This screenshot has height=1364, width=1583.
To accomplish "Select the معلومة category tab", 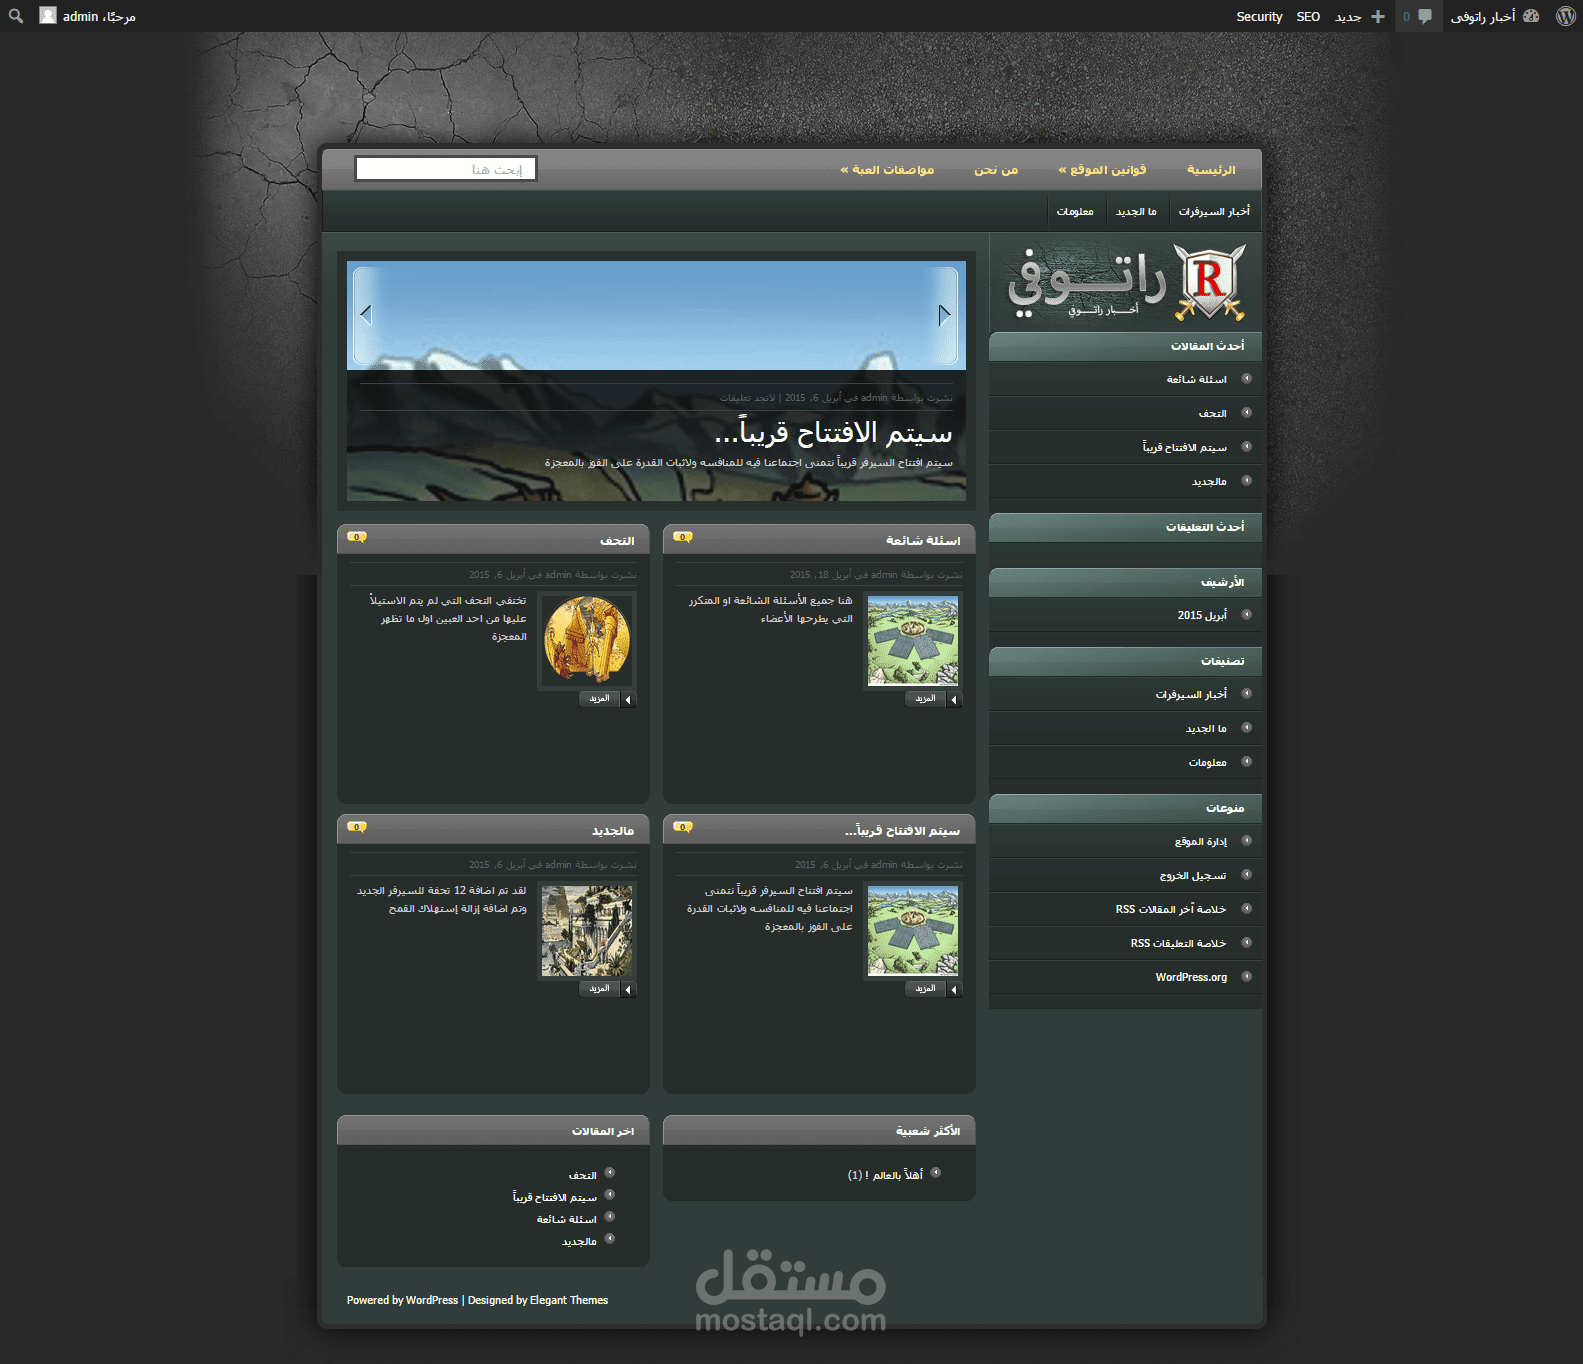I will pos(1075,211).
